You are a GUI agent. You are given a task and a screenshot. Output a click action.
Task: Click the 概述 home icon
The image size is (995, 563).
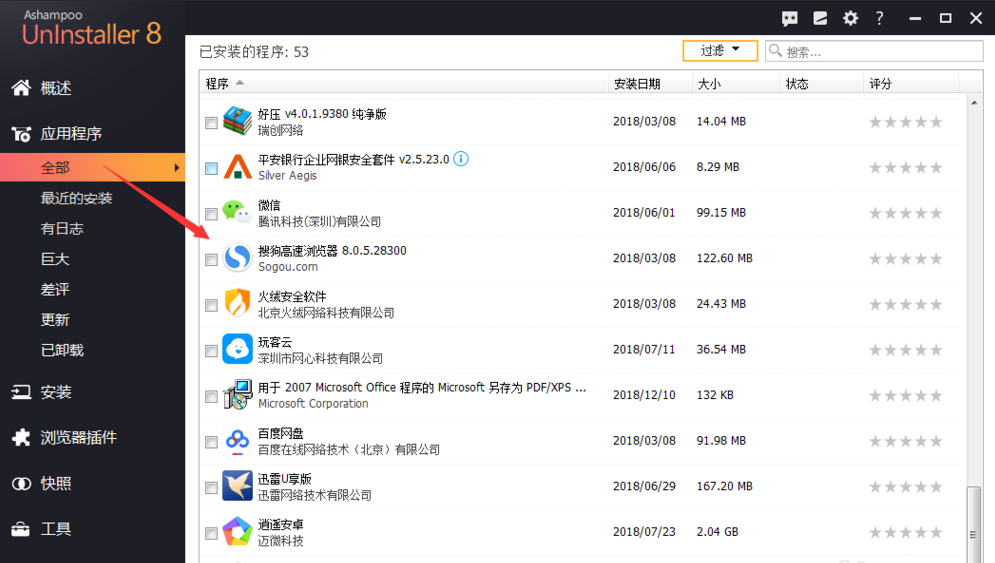(x=21, y=88)
